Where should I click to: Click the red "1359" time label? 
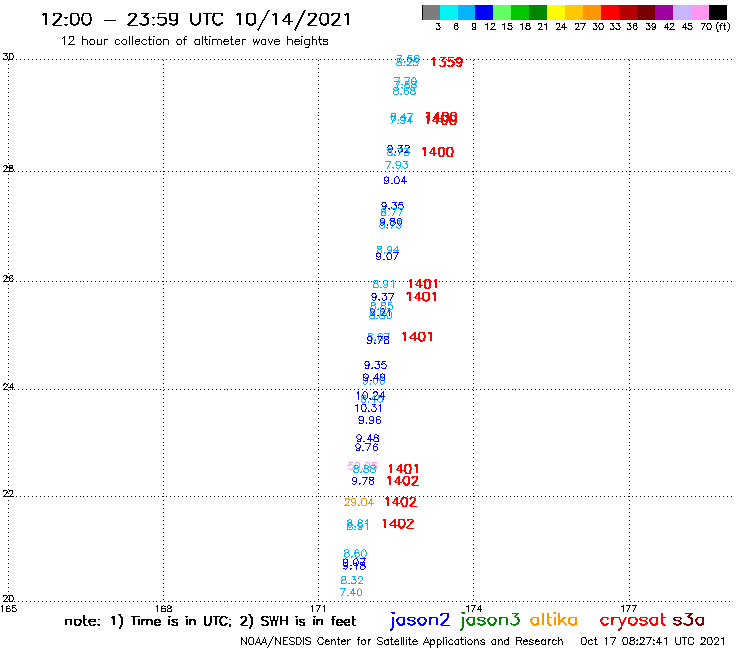point(446,62)
